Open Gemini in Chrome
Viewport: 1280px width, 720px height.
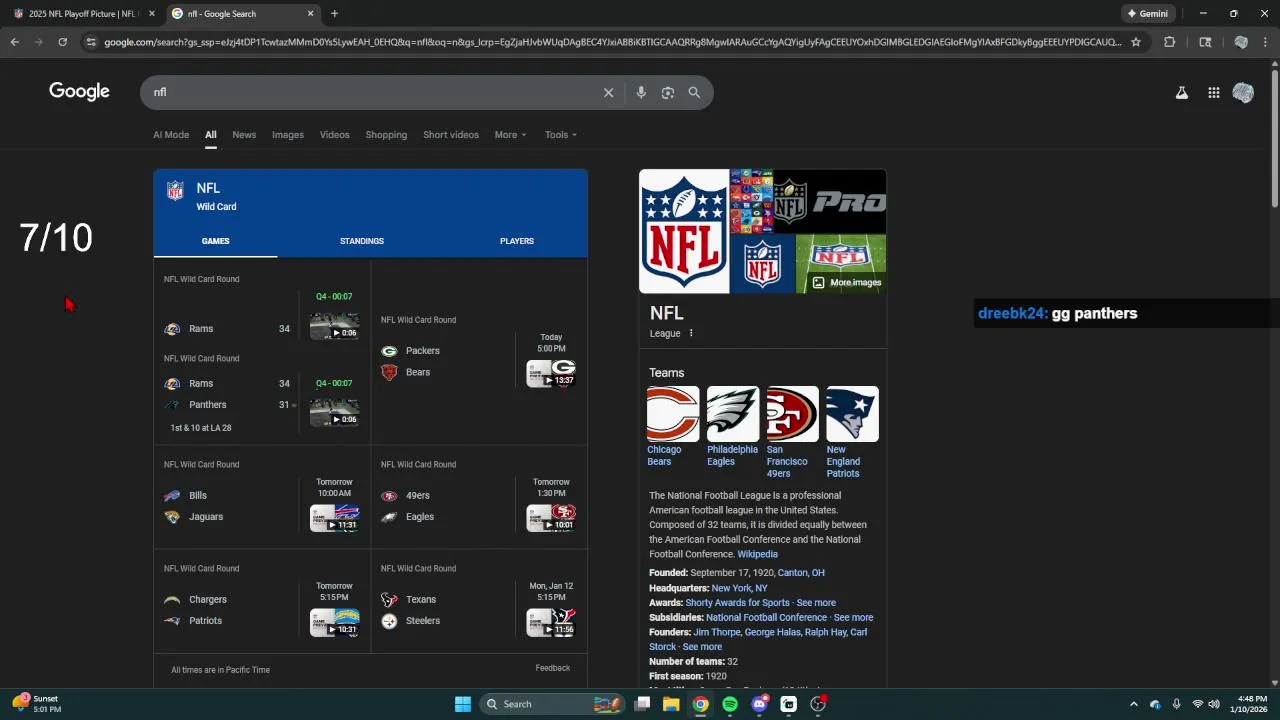1148,14
